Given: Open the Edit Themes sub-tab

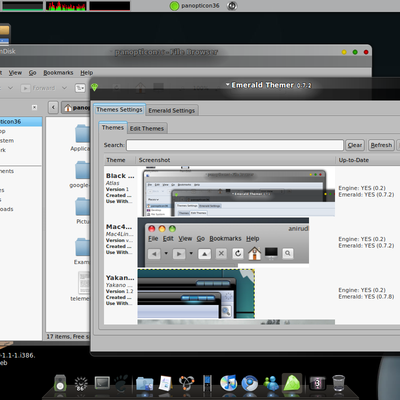Looking at the screenshot, I should (147, 128).
